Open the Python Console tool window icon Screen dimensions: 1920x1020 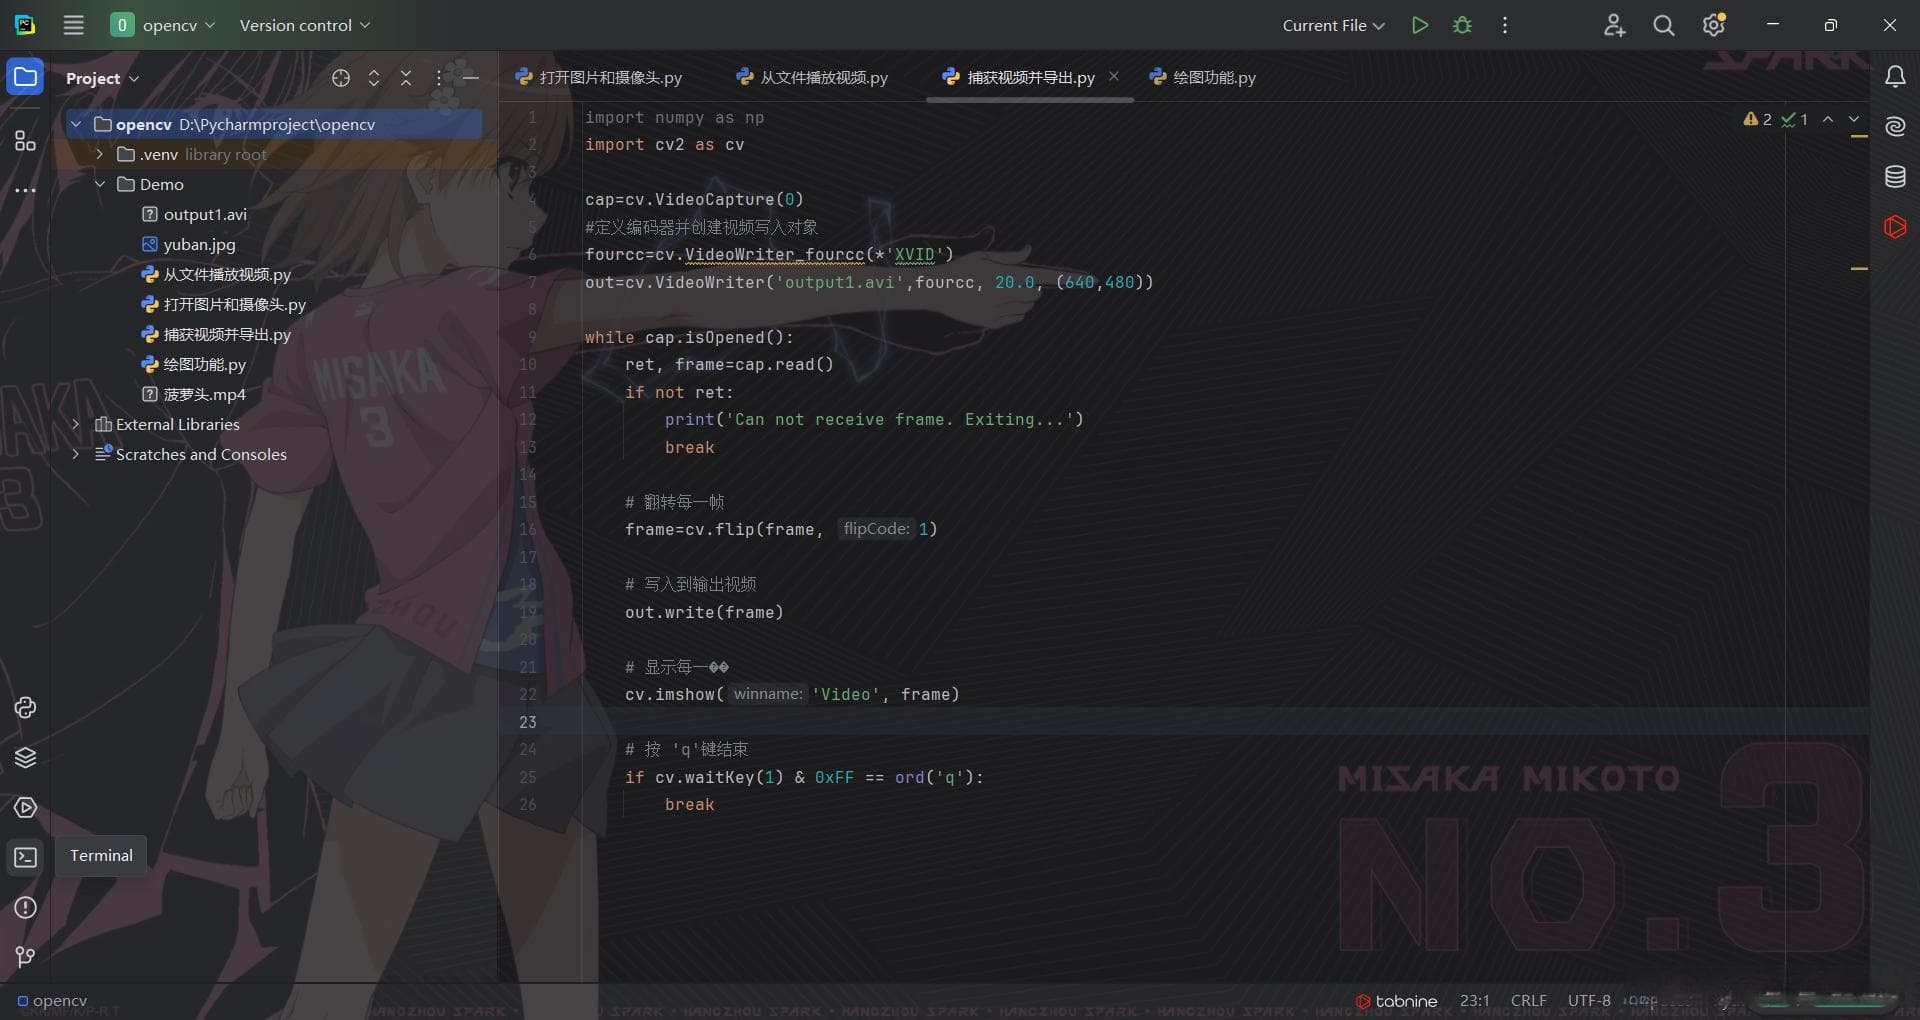tap(26, 708)
